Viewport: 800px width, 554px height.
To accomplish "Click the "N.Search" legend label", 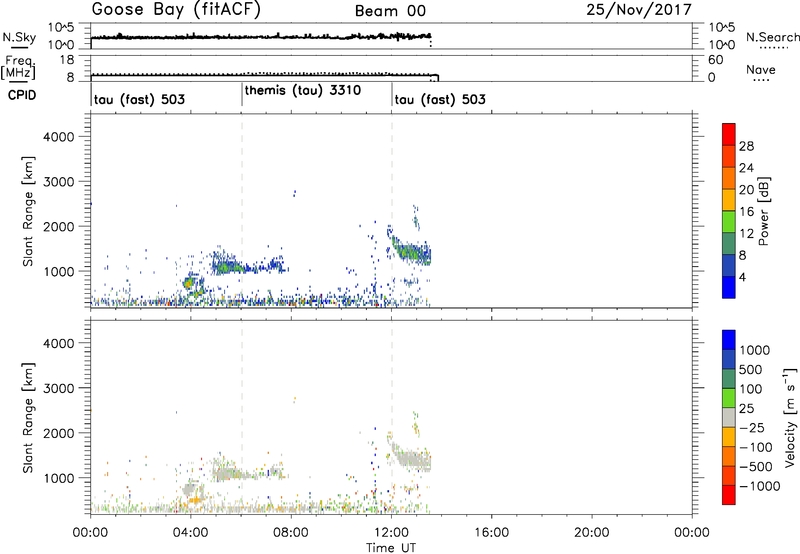I will [772, 37].
